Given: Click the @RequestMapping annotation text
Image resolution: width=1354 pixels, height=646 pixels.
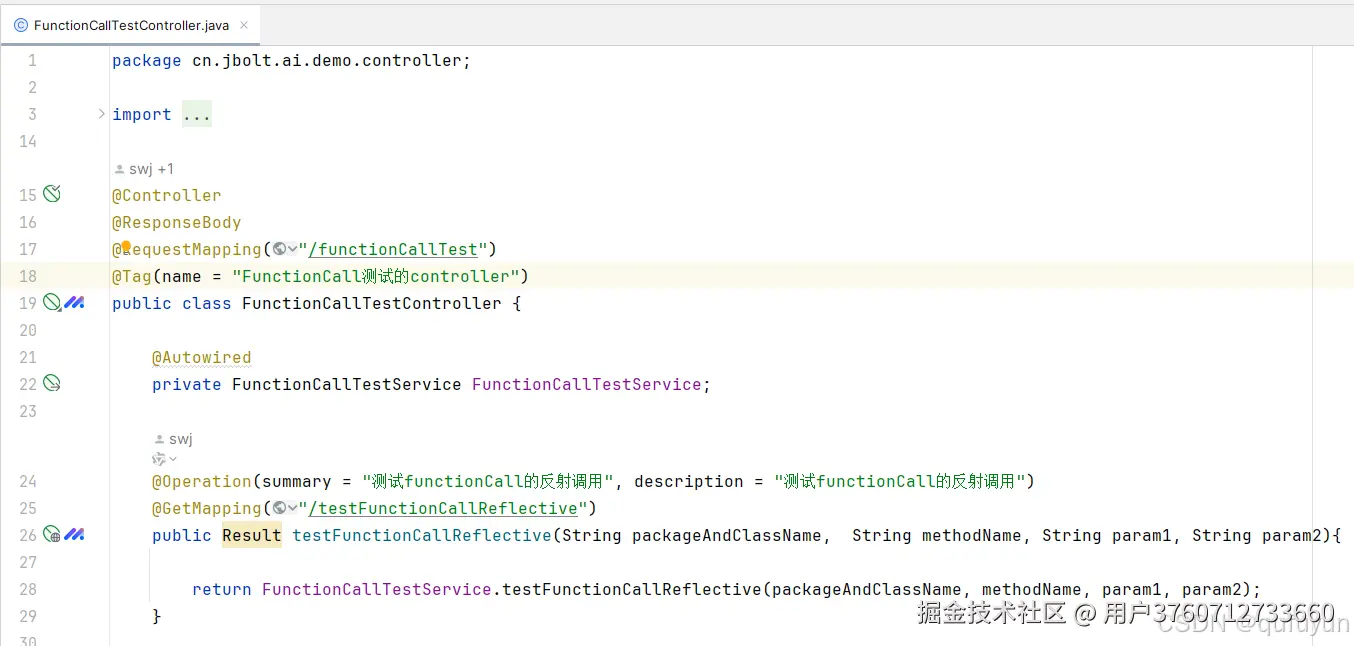Looking at the screenshot, I should pos(187,249).
